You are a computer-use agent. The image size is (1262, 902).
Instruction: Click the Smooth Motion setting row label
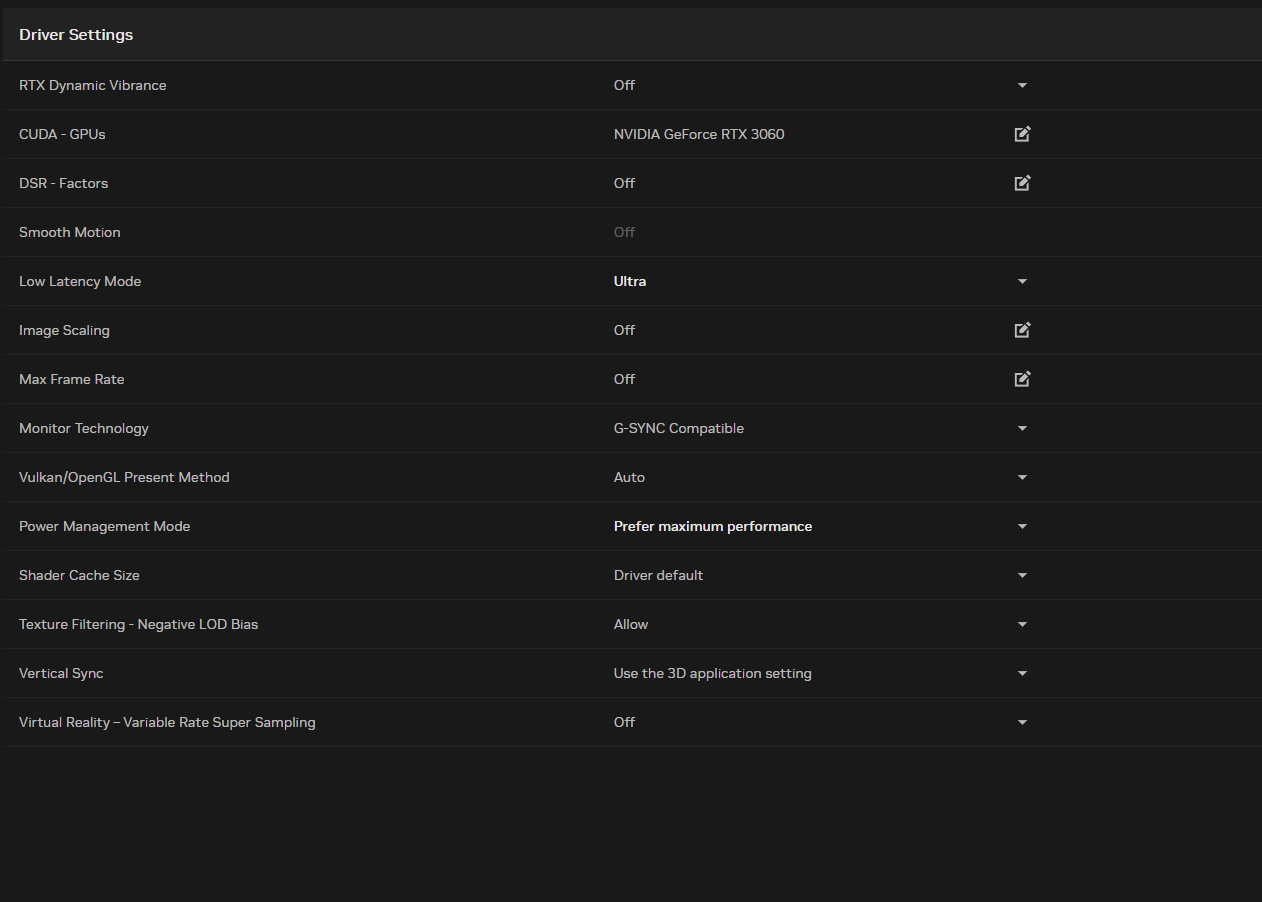tap(70, 232)
